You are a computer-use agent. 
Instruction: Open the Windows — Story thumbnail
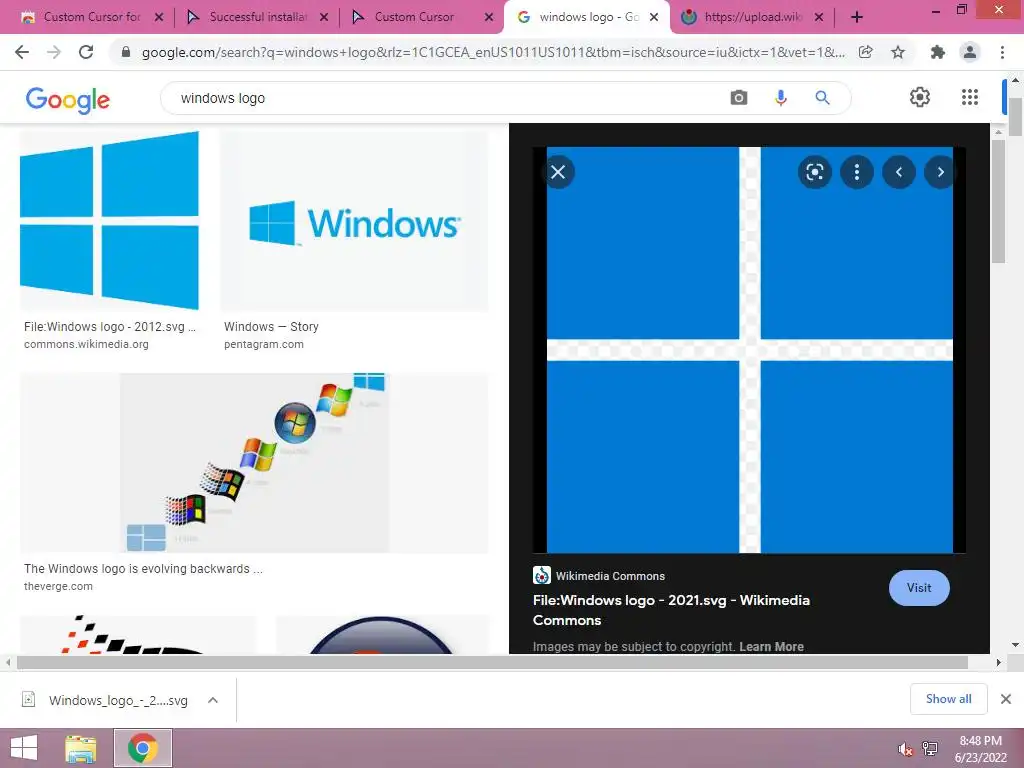[354, 220]
